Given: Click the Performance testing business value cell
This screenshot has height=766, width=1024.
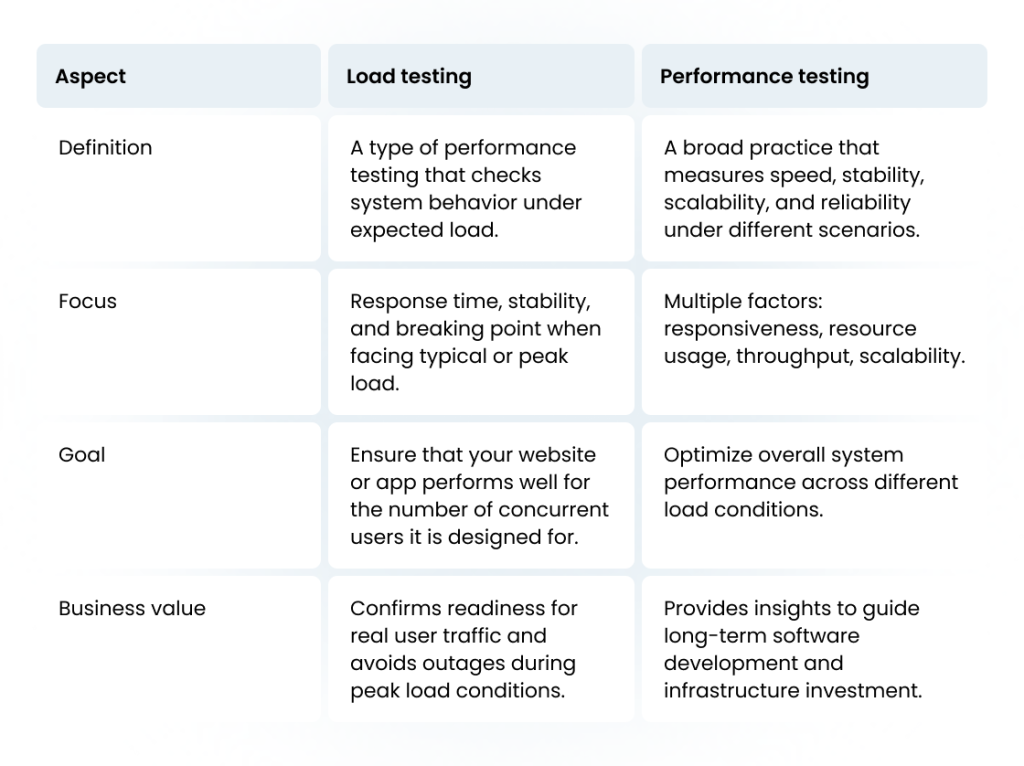Looking at the screenshot, I should click(813, 649).
